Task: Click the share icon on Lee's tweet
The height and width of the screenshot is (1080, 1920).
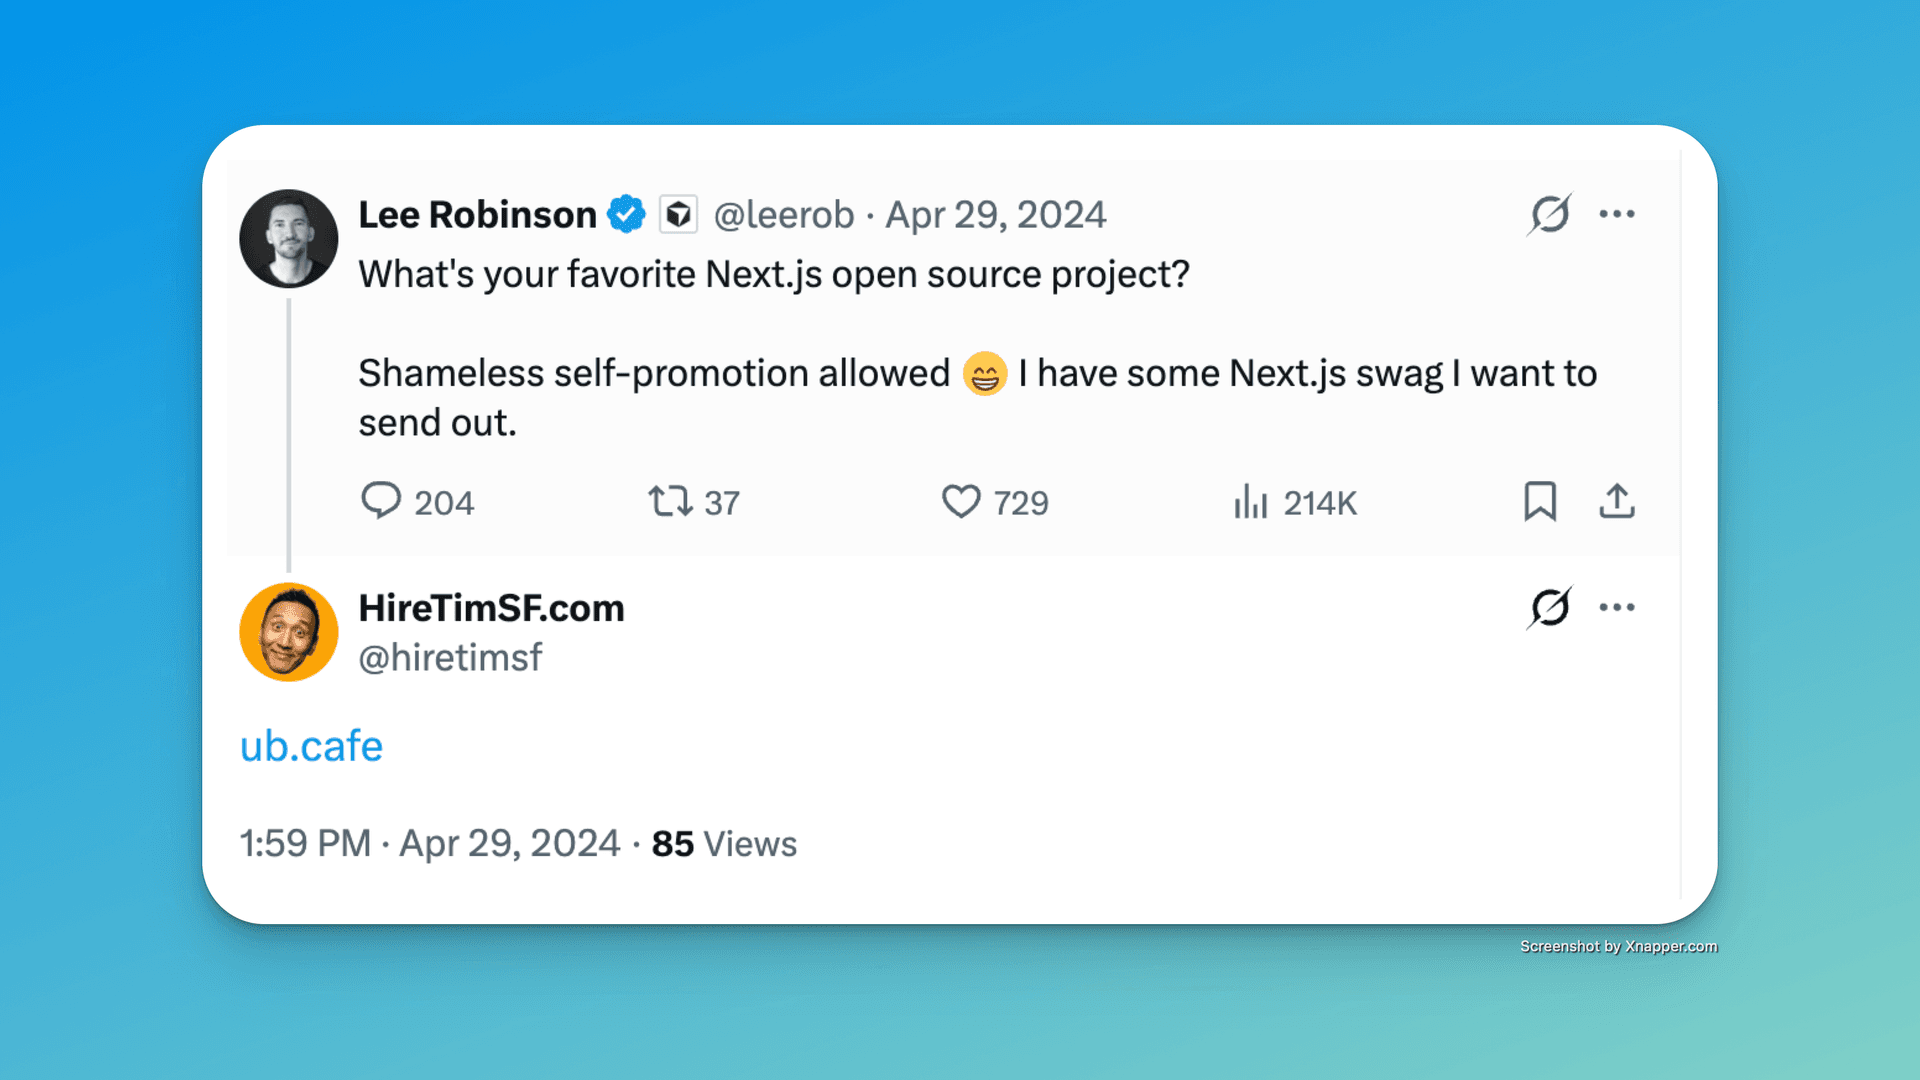Action: coord(1617,501)
